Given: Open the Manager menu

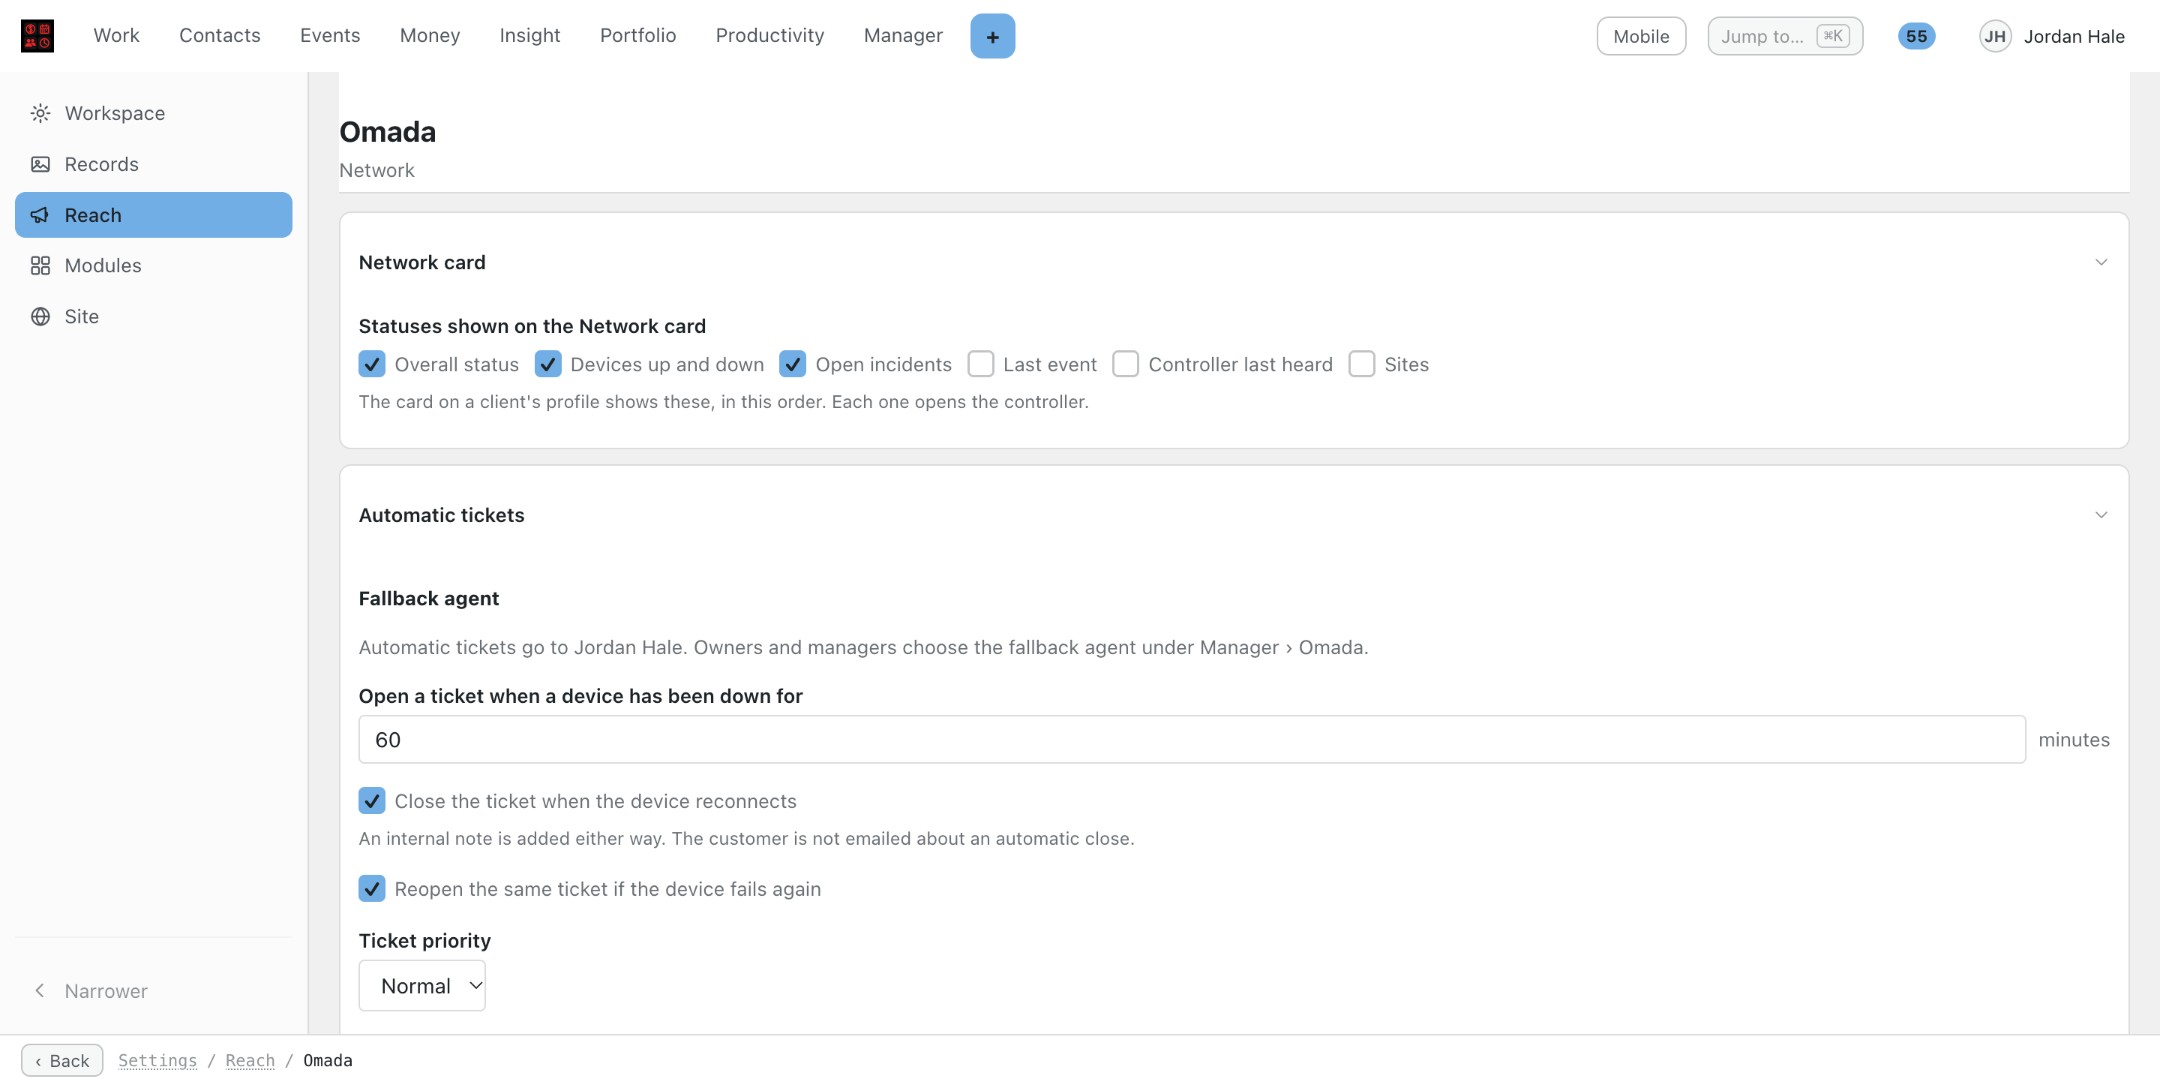Looking at the screenshot, I should click(903, 35).
